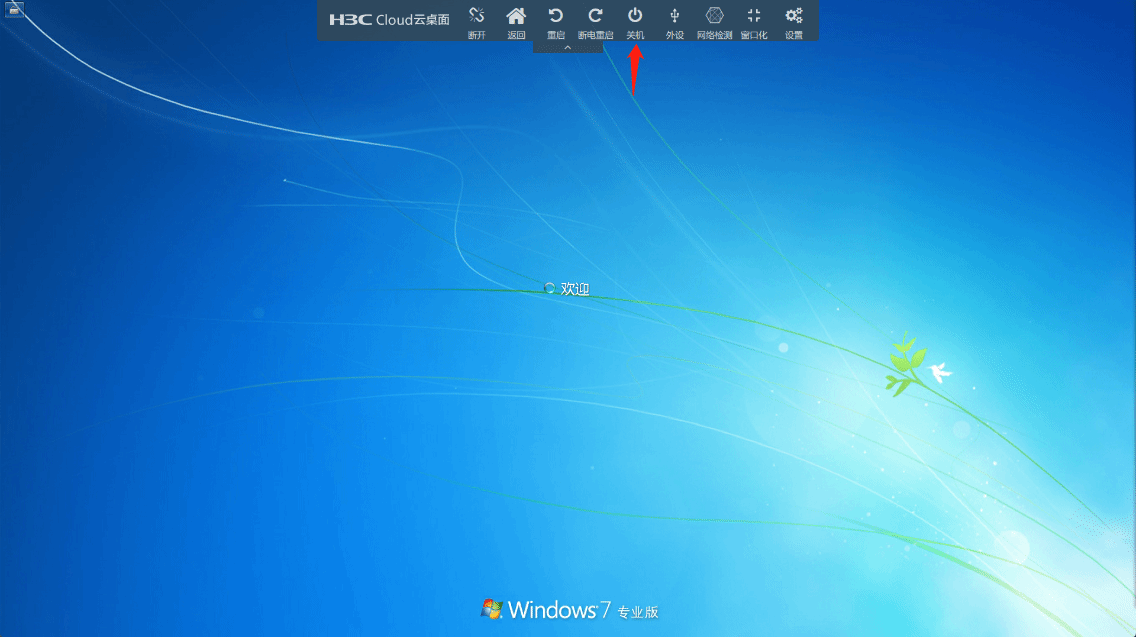The height and width of the screenshot is (638, 1138).
Task: Click the 关机 shutdown power icon
Action: click(x=635, y=15)
